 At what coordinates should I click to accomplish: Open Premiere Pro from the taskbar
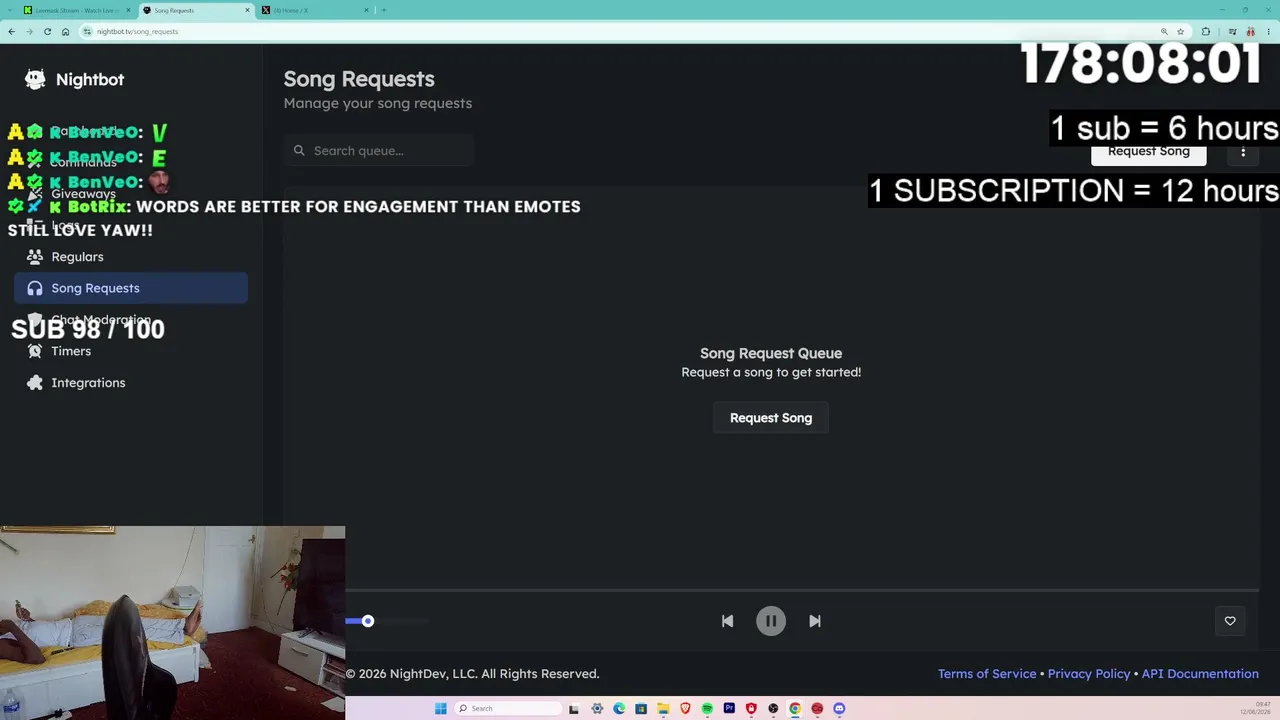point(729,708)
